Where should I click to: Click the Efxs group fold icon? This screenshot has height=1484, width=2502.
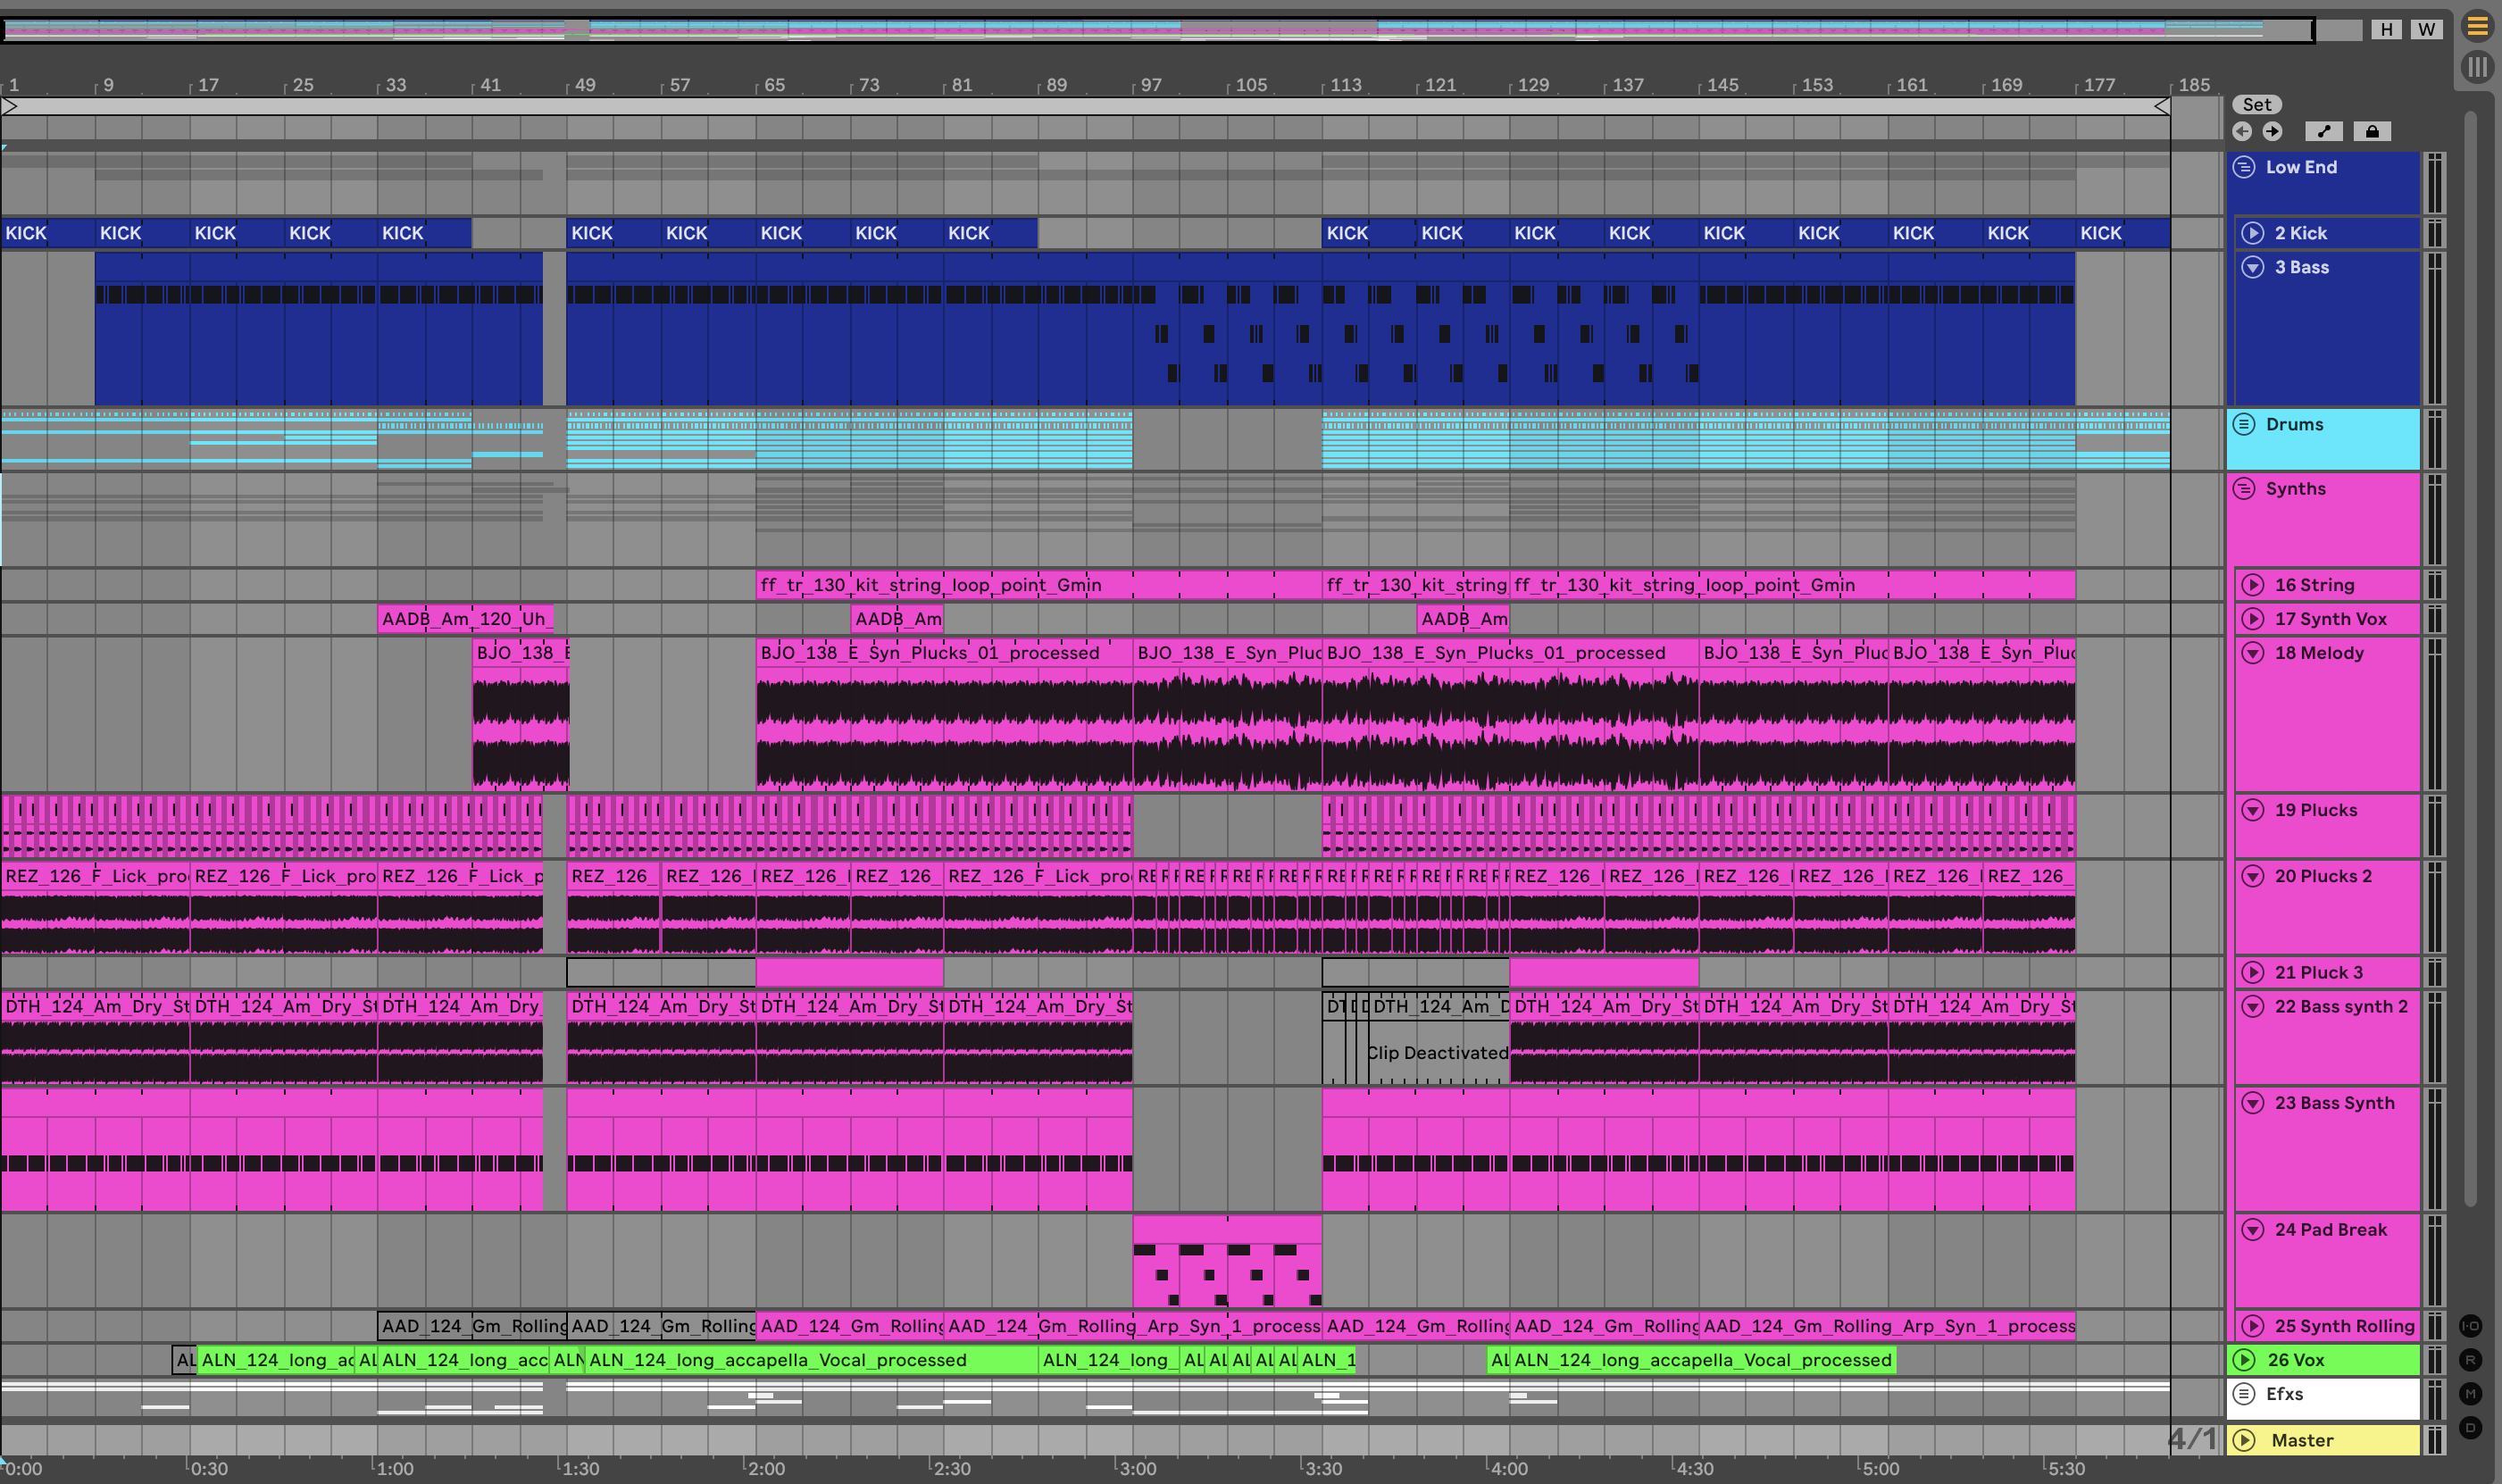(2244, 1393)
